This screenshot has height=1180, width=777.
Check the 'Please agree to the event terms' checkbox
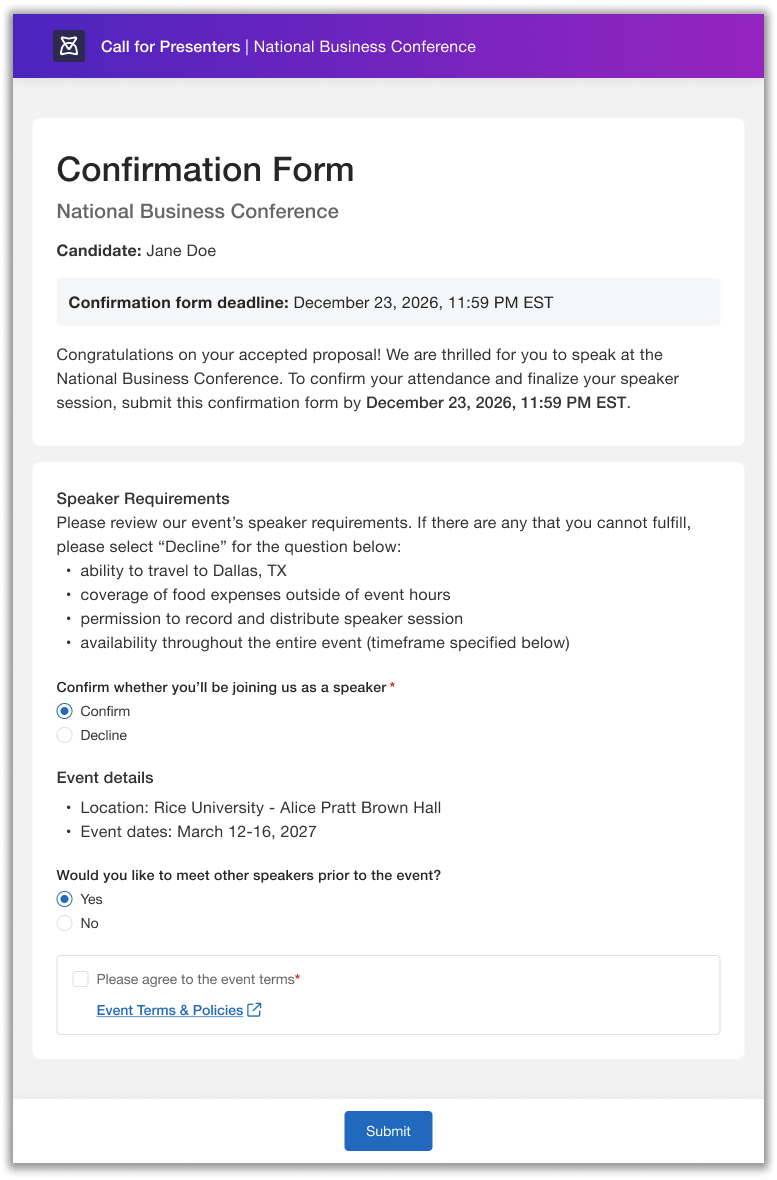click(80, 979)
